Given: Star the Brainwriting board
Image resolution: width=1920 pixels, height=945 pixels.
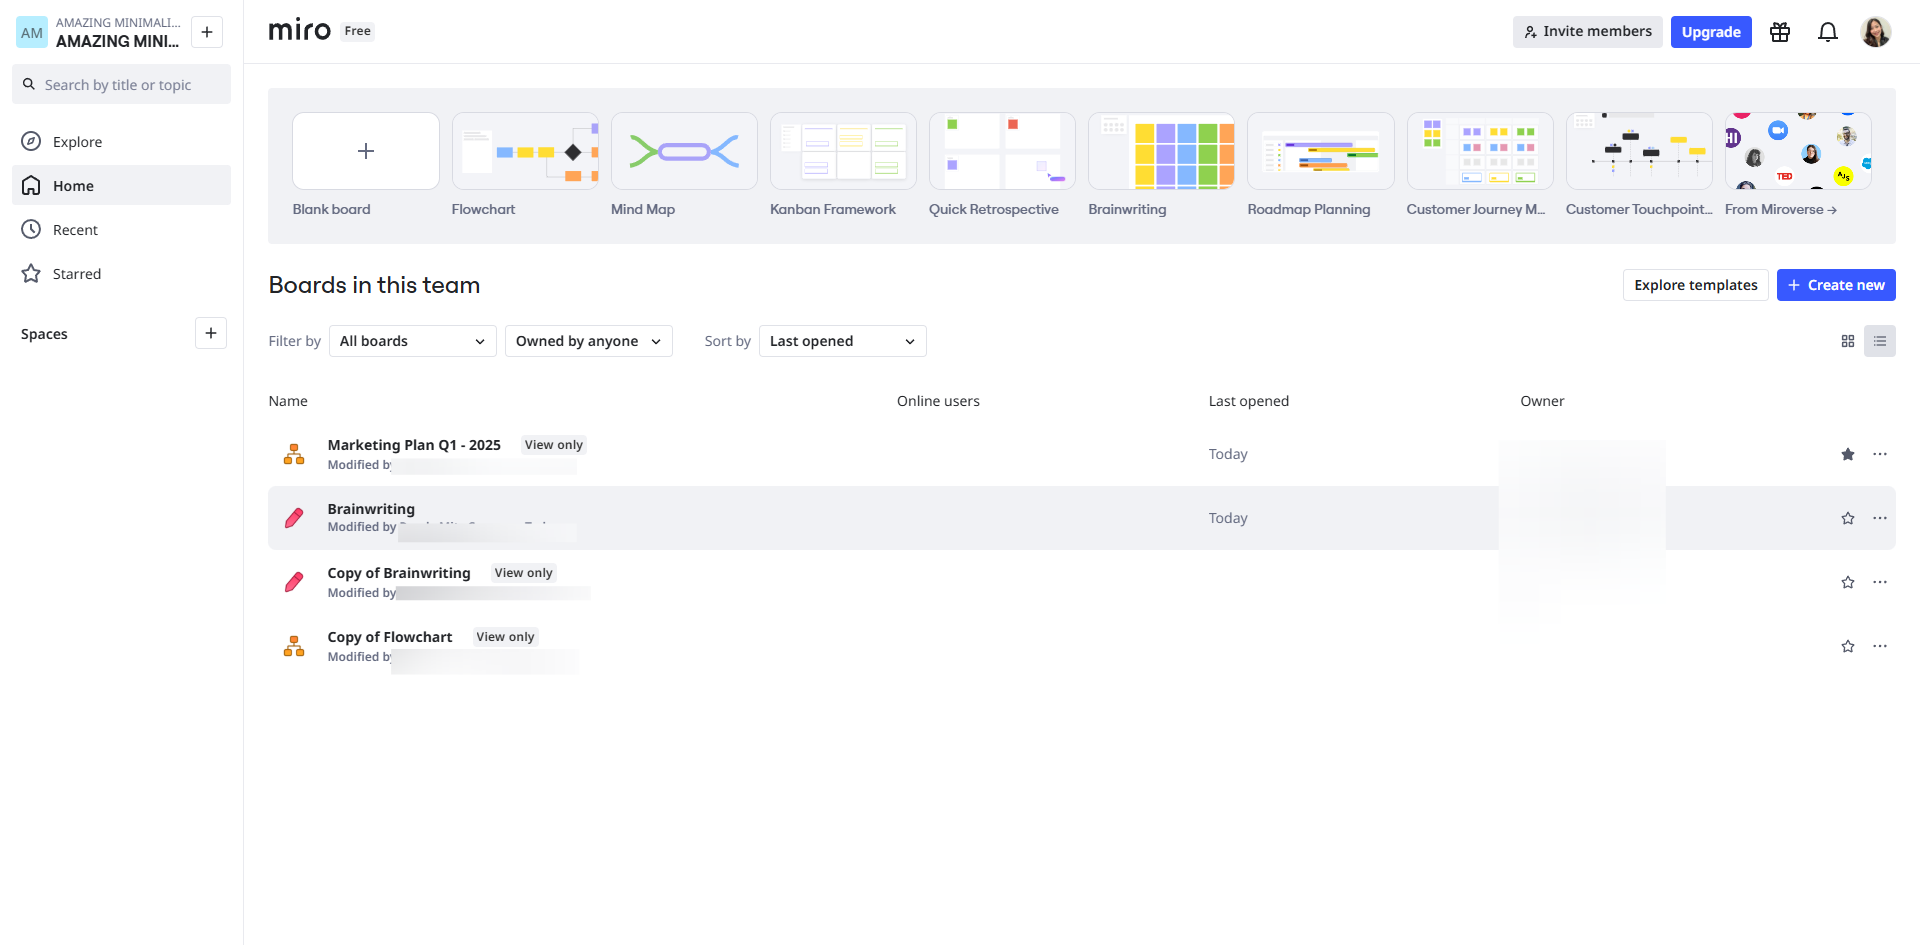Looking at the screenshot, I should (1848, 518).
